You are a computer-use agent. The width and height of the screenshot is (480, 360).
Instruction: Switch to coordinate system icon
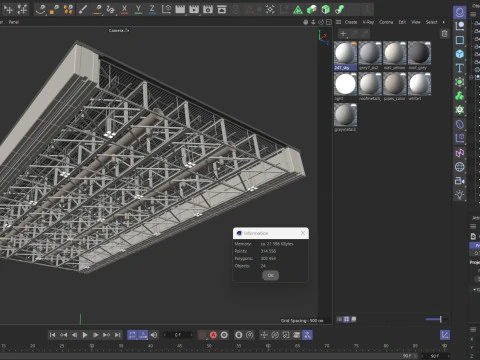[166, 9]
